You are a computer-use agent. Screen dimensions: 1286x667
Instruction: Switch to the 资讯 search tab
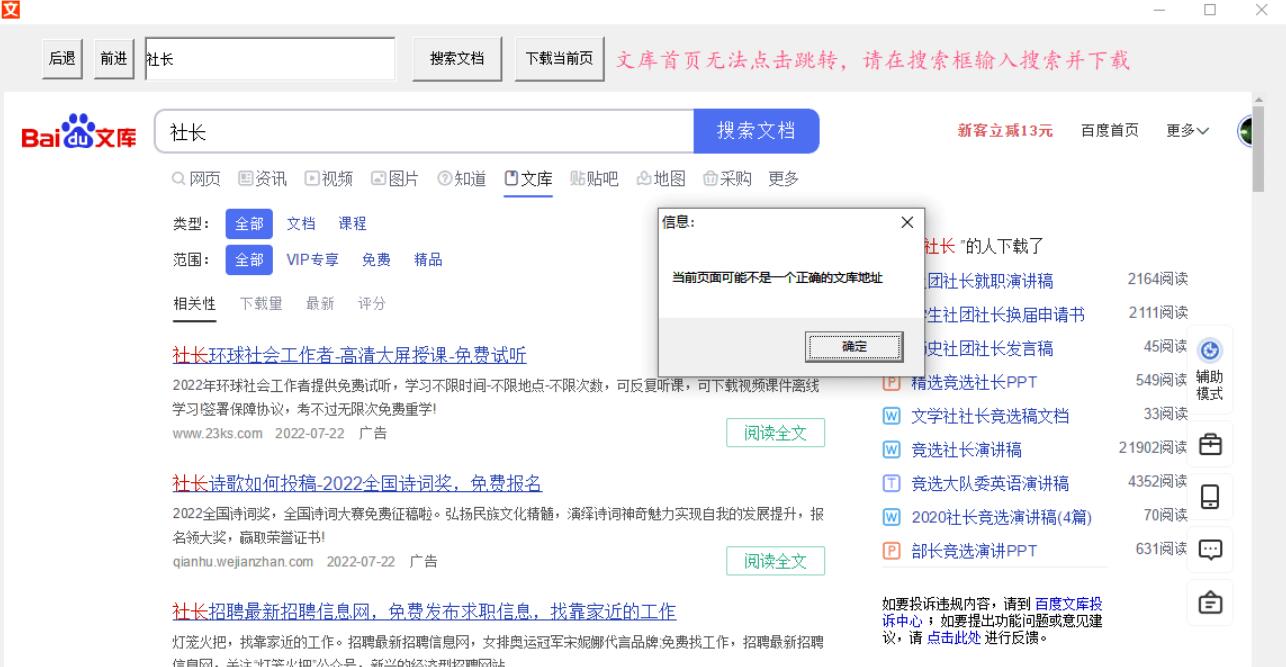[x=262, y=179]
